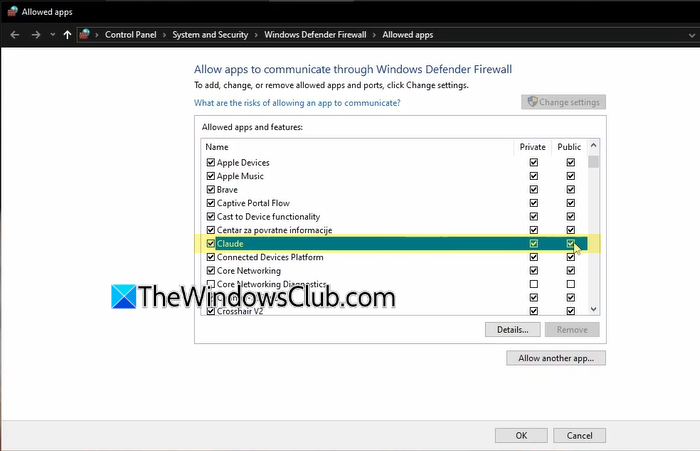
Task: Select the Captive Portal Flow row text
Action: pyautogui.click(x=253, y=203)
